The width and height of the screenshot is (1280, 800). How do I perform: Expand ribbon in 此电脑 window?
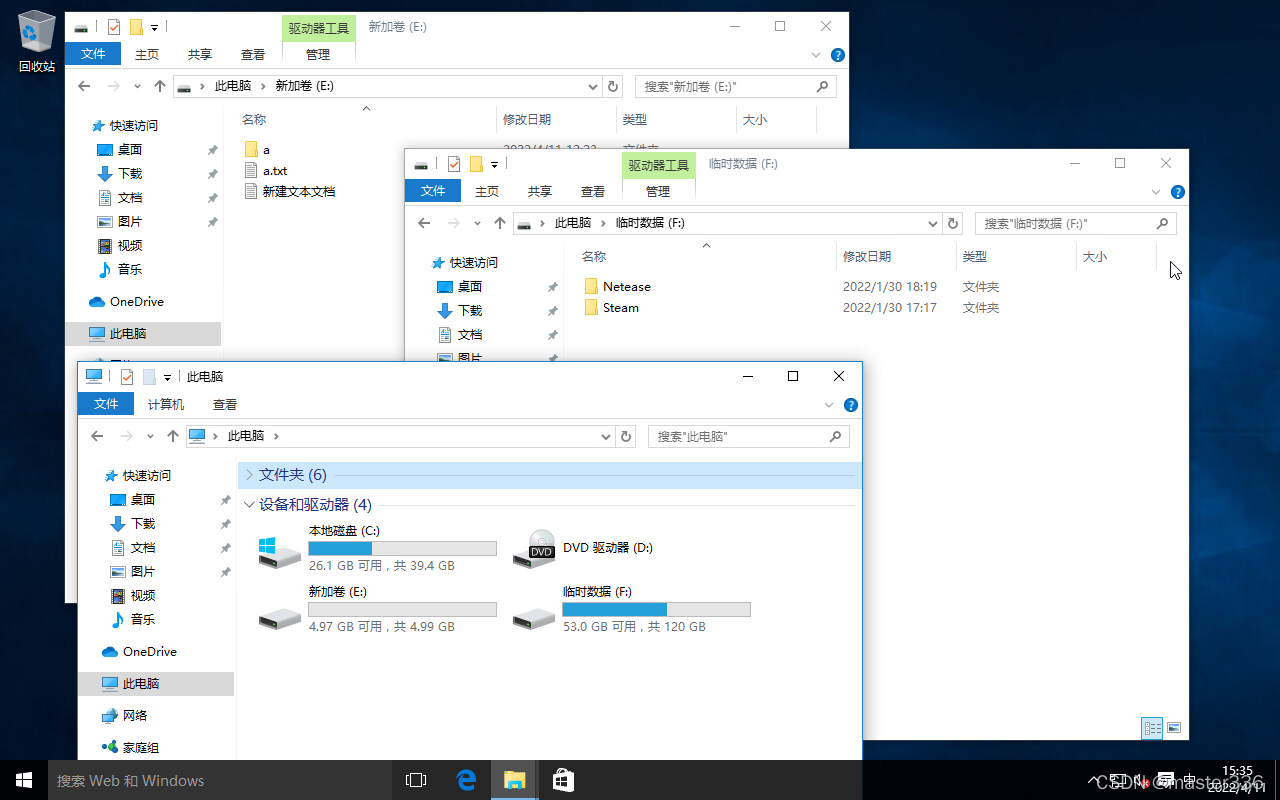click(829, 405)
